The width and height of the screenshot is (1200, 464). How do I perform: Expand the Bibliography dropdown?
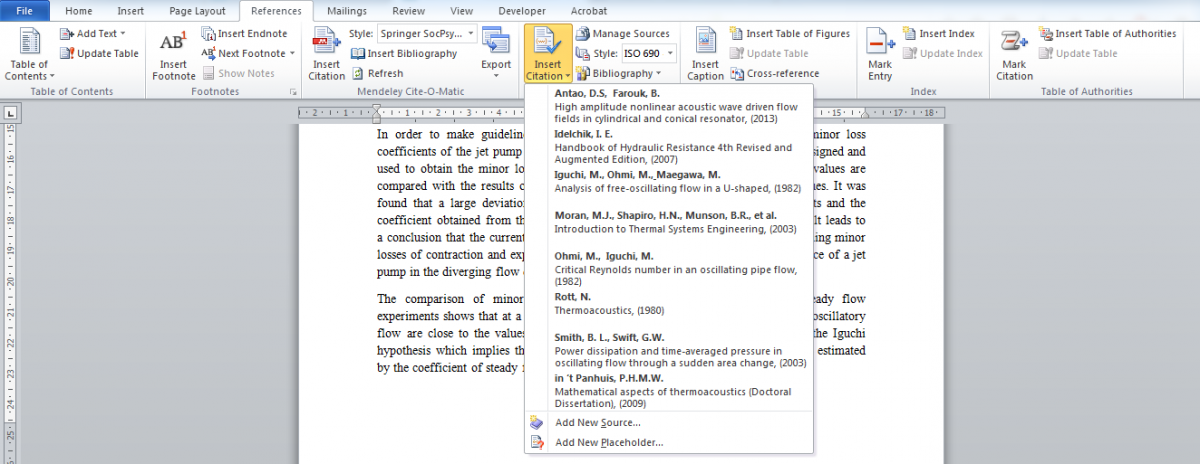pos(618,73)
